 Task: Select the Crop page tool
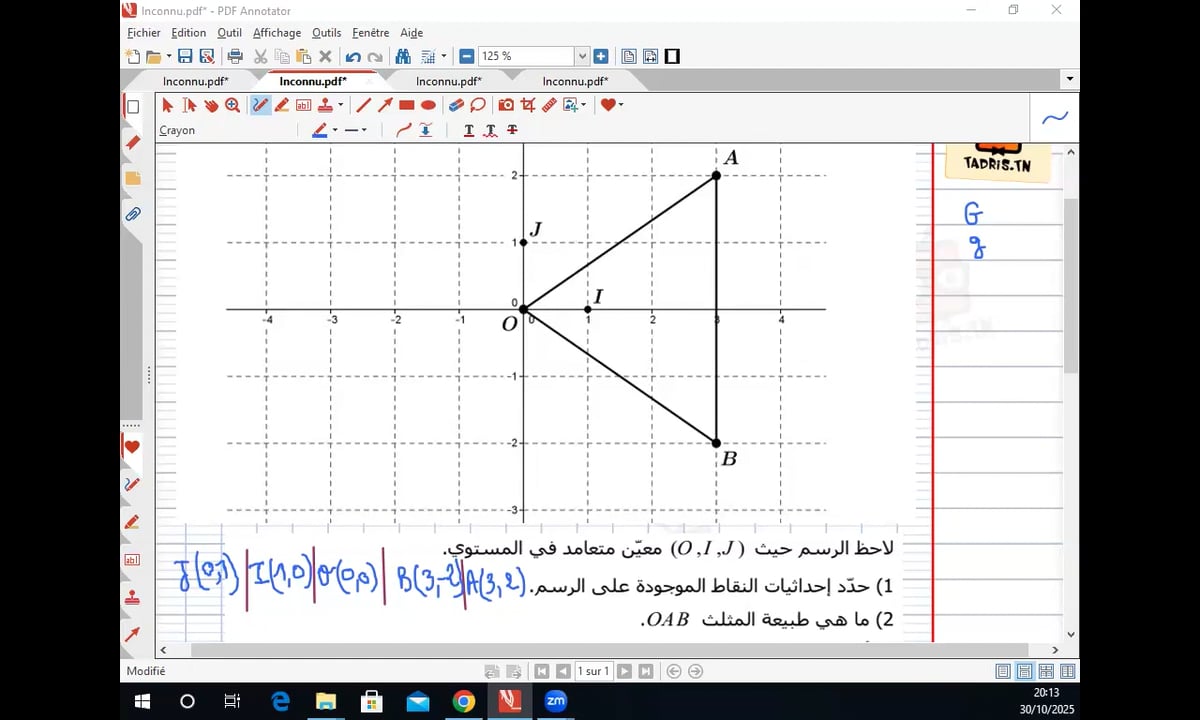[528, 105]
